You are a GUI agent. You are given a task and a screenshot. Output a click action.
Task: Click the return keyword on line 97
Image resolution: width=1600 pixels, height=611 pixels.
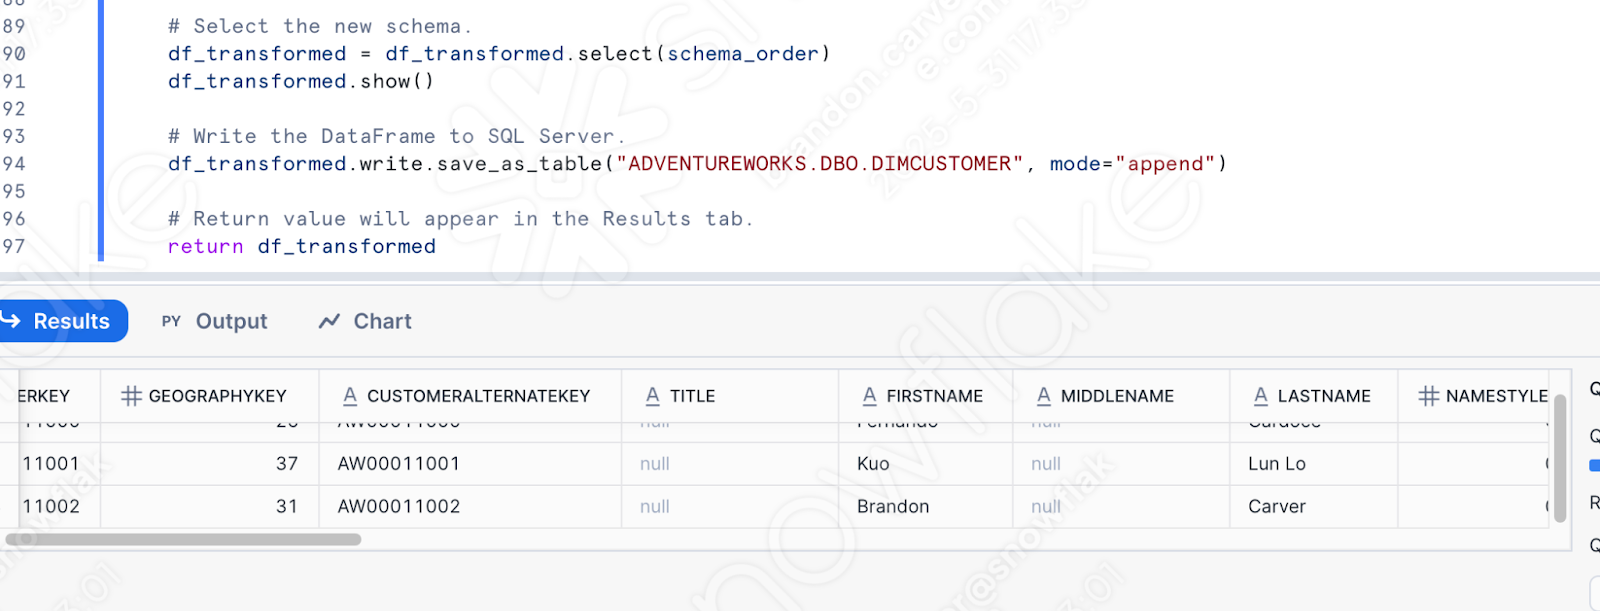pos(205,246)
